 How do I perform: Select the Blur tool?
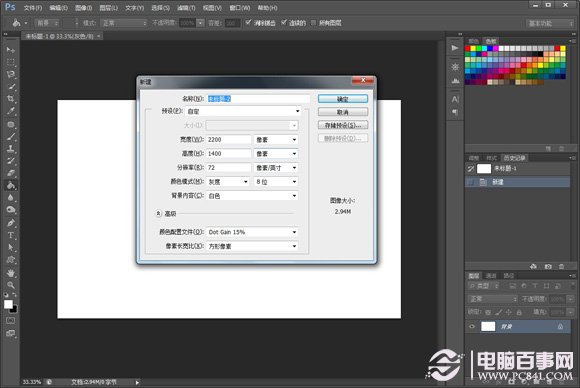[x=11, y=198]
